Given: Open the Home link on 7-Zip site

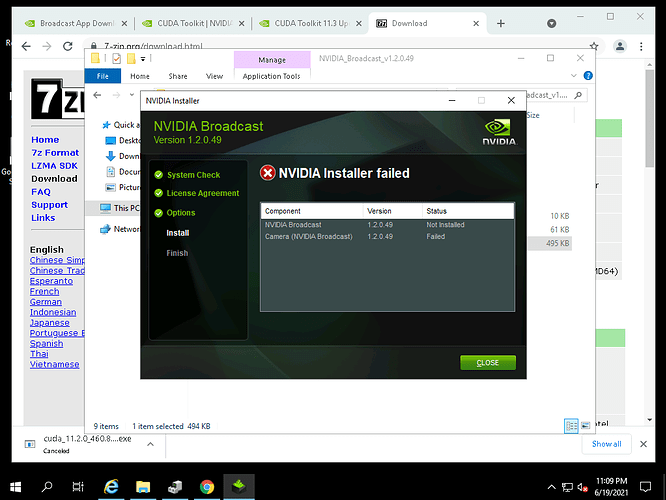Looking at the screenshot, I should coord(45,139).
